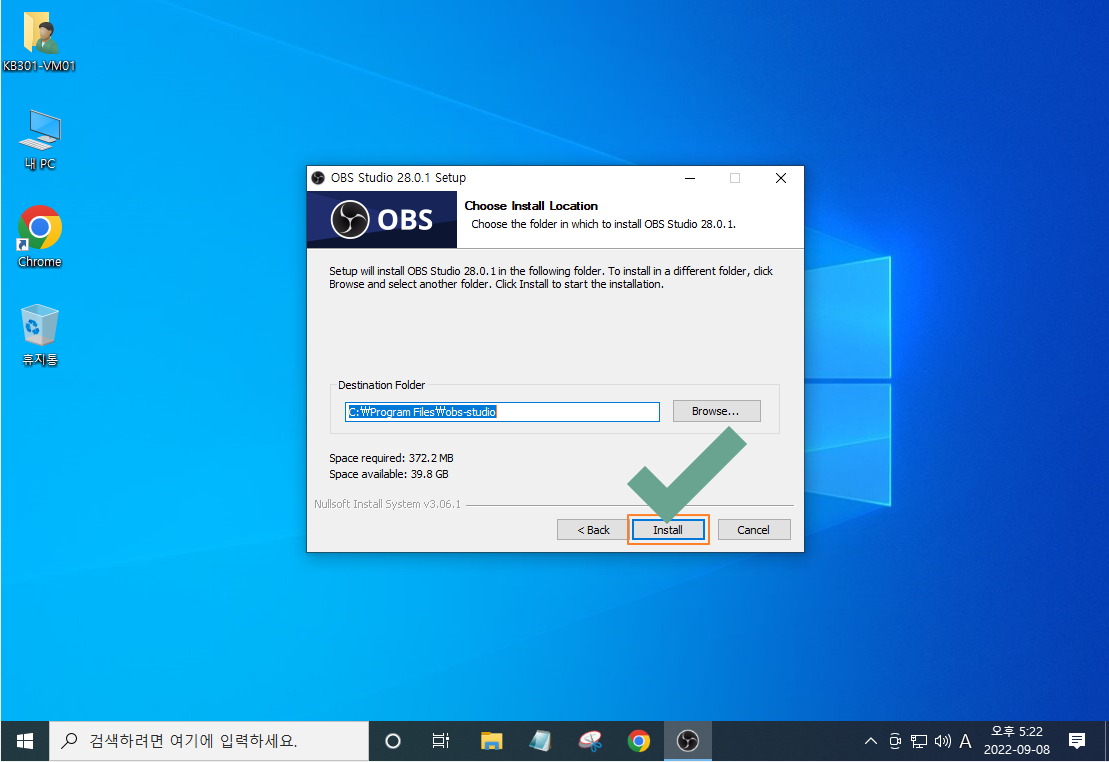This screenshot has width=1109, height=762.
Task: Click the Destination Folder path field
Action: (502, 412)
